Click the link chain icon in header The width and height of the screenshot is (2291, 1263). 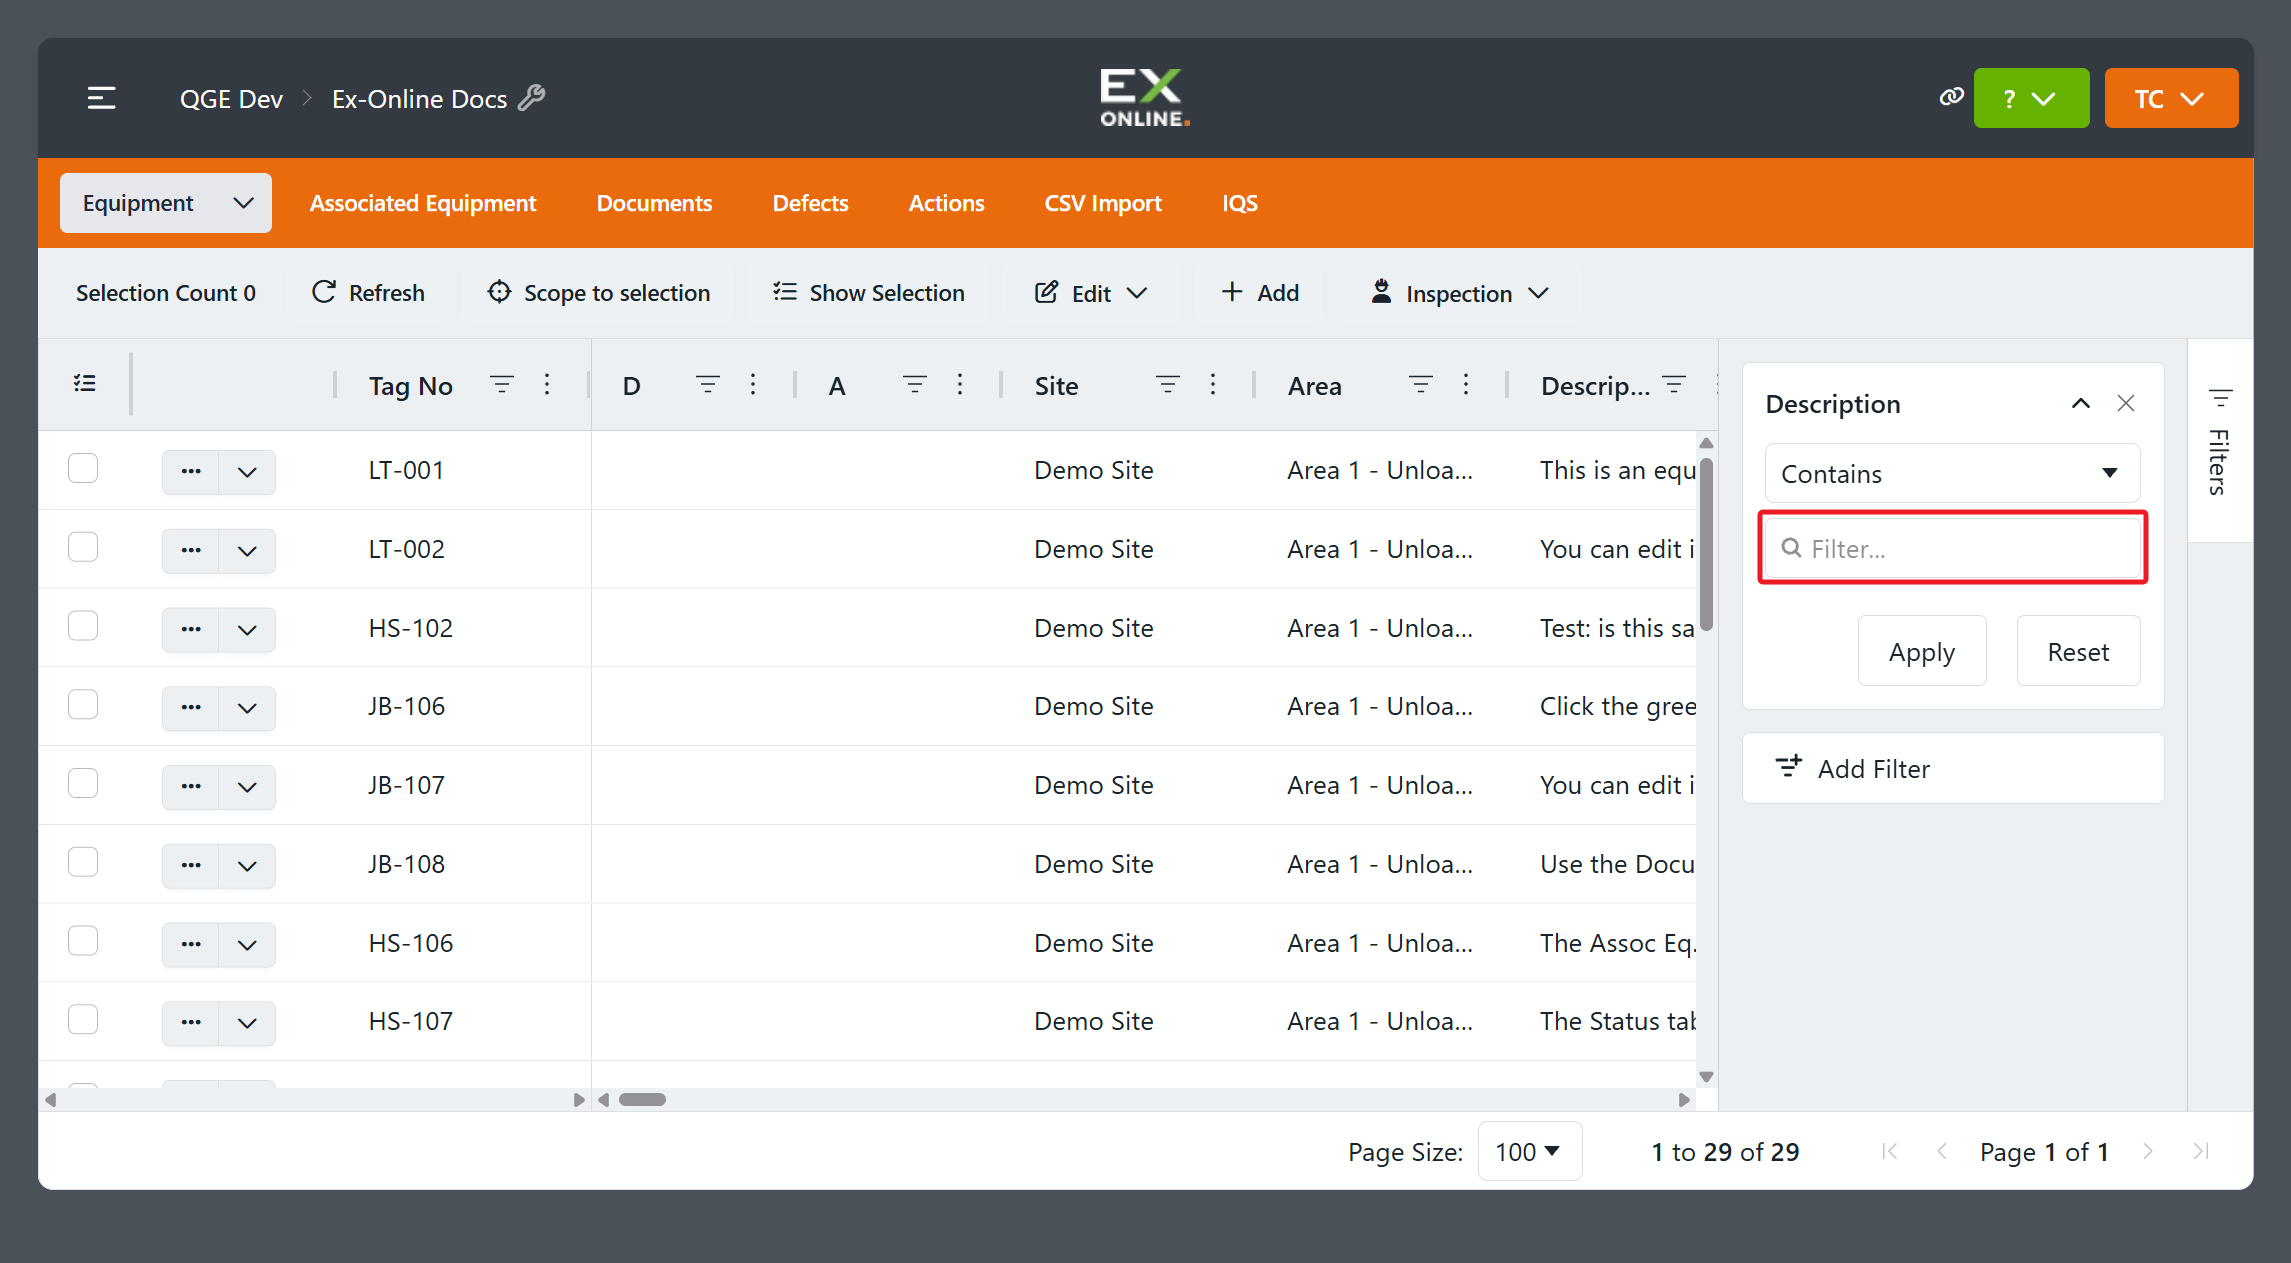(1951, 97)
